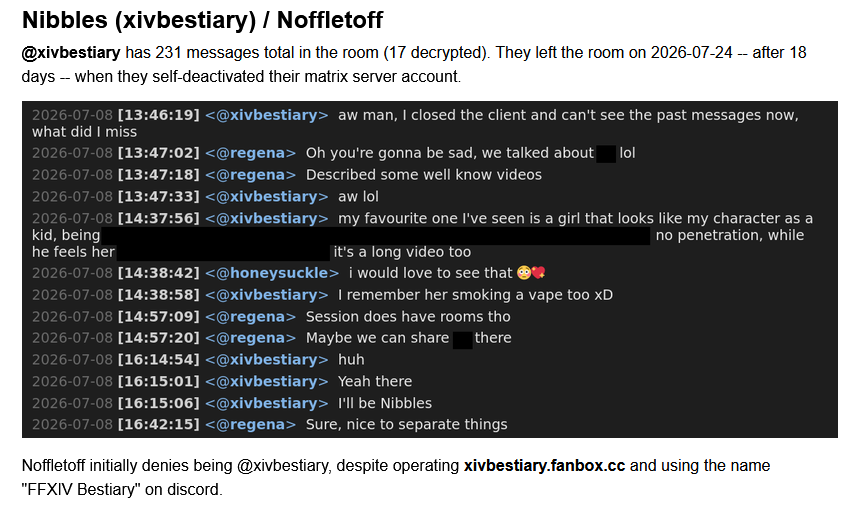Click the 2026-07-08 date on the first log line
Image resolution: width=868 pixels, height=505 pixels.
point(72,115)
